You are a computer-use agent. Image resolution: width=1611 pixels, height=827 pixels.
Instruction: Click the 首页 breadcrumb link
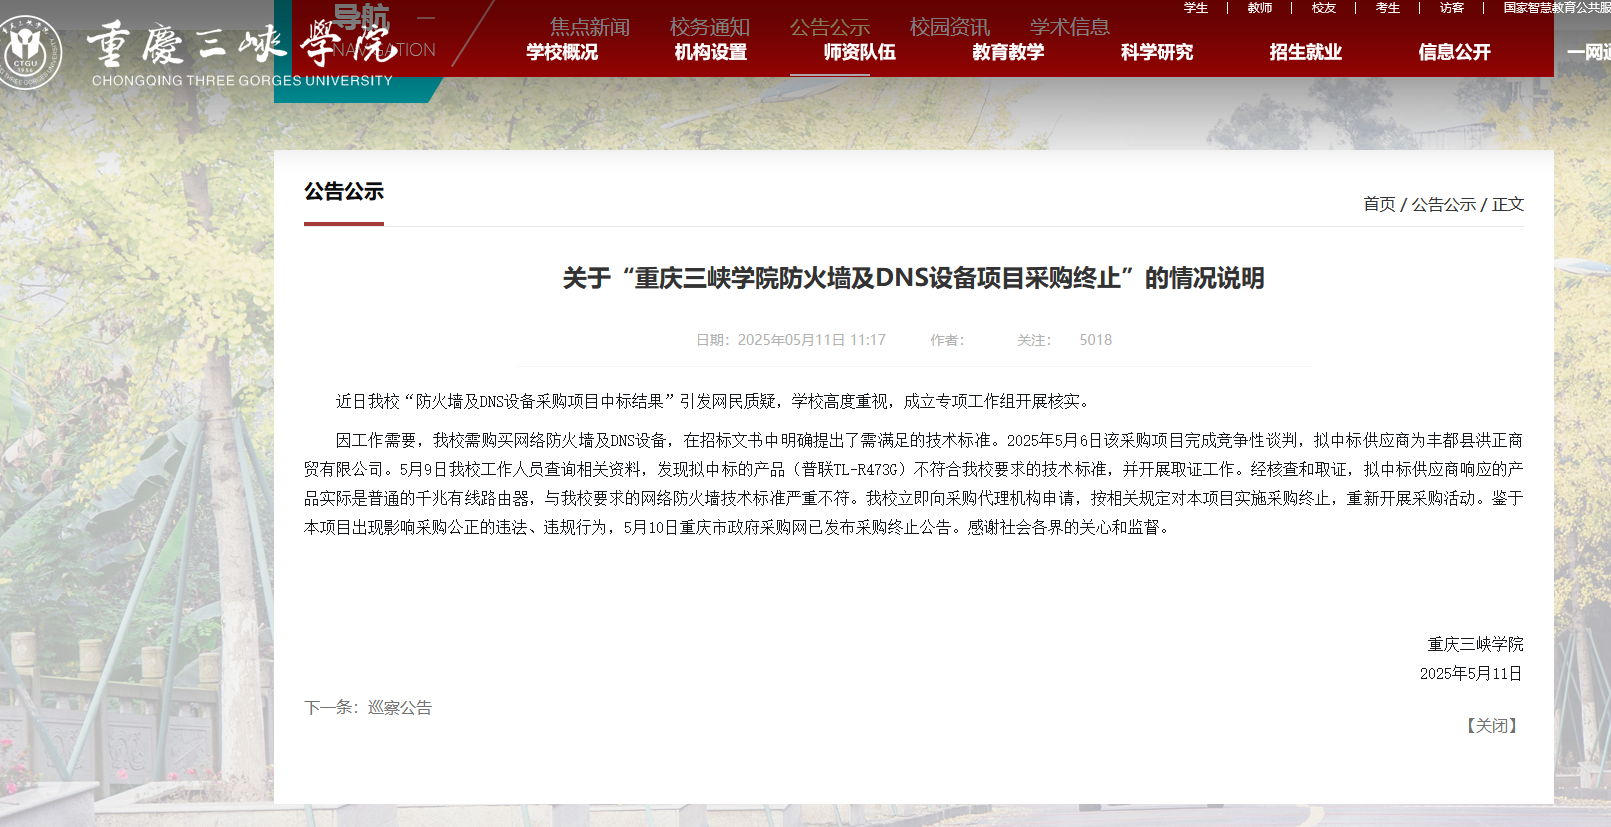tap(1379, 204)
